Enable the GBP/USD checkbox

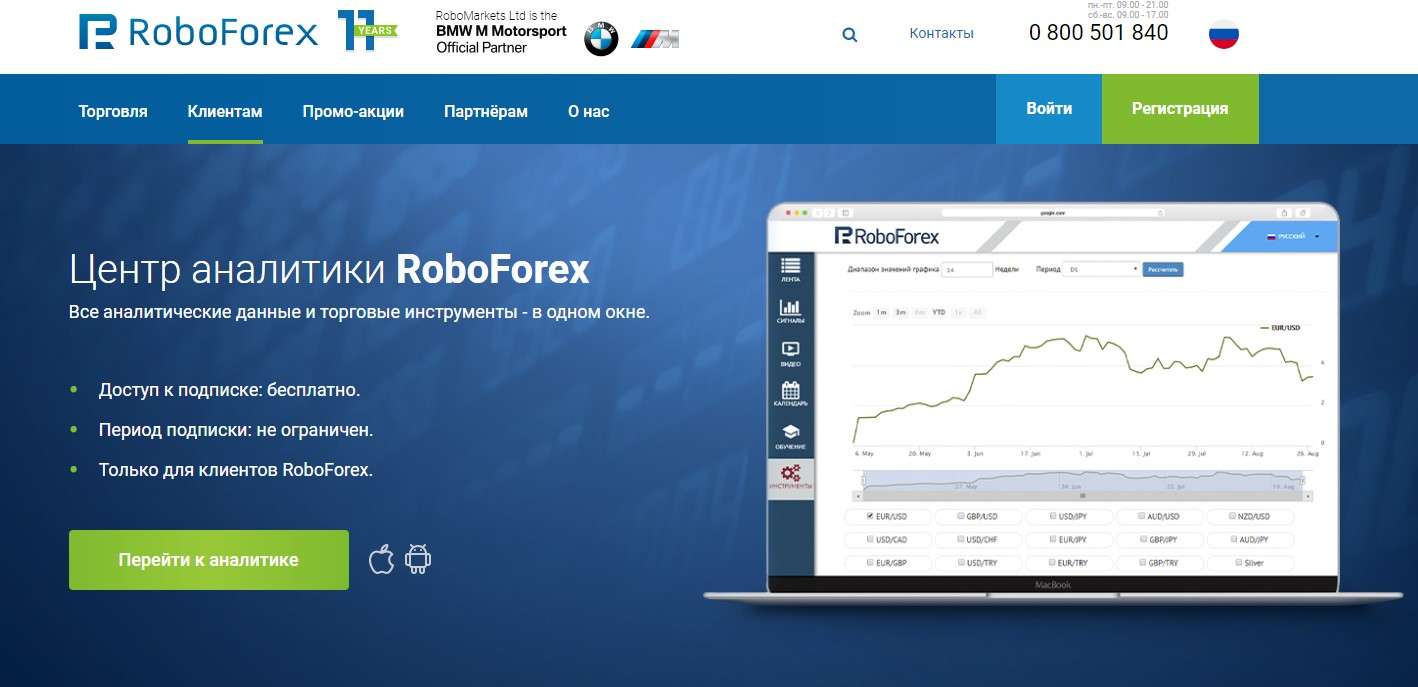pyautogui.click(x=961, y=515)
